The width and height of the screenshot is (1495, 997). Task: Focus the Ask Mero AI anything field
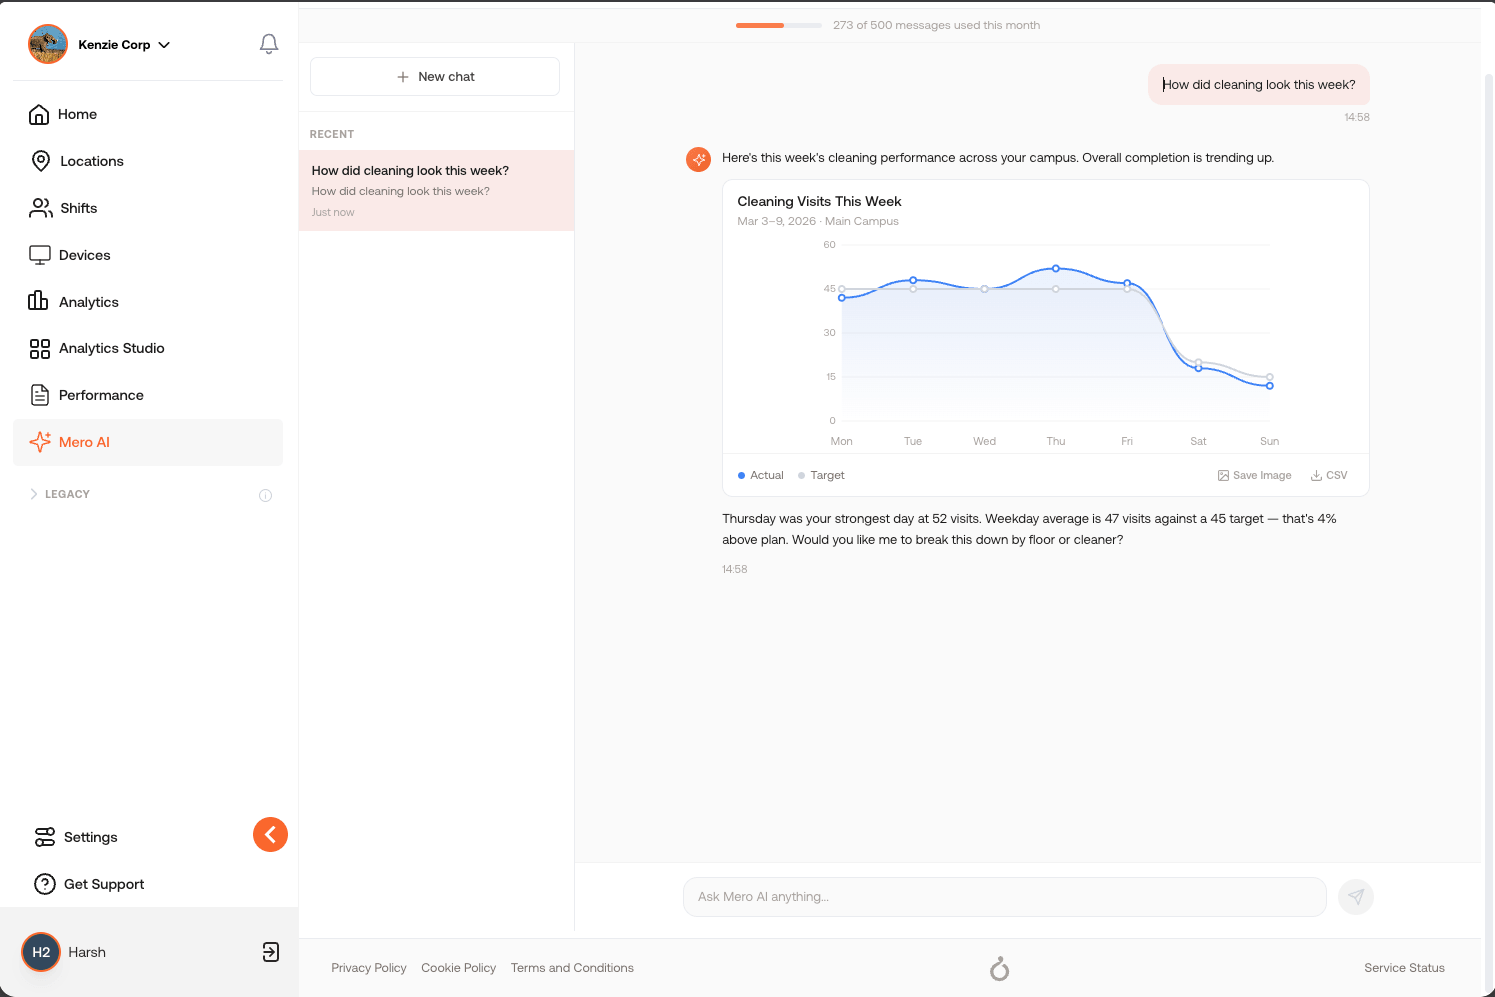pos(1005,897)
